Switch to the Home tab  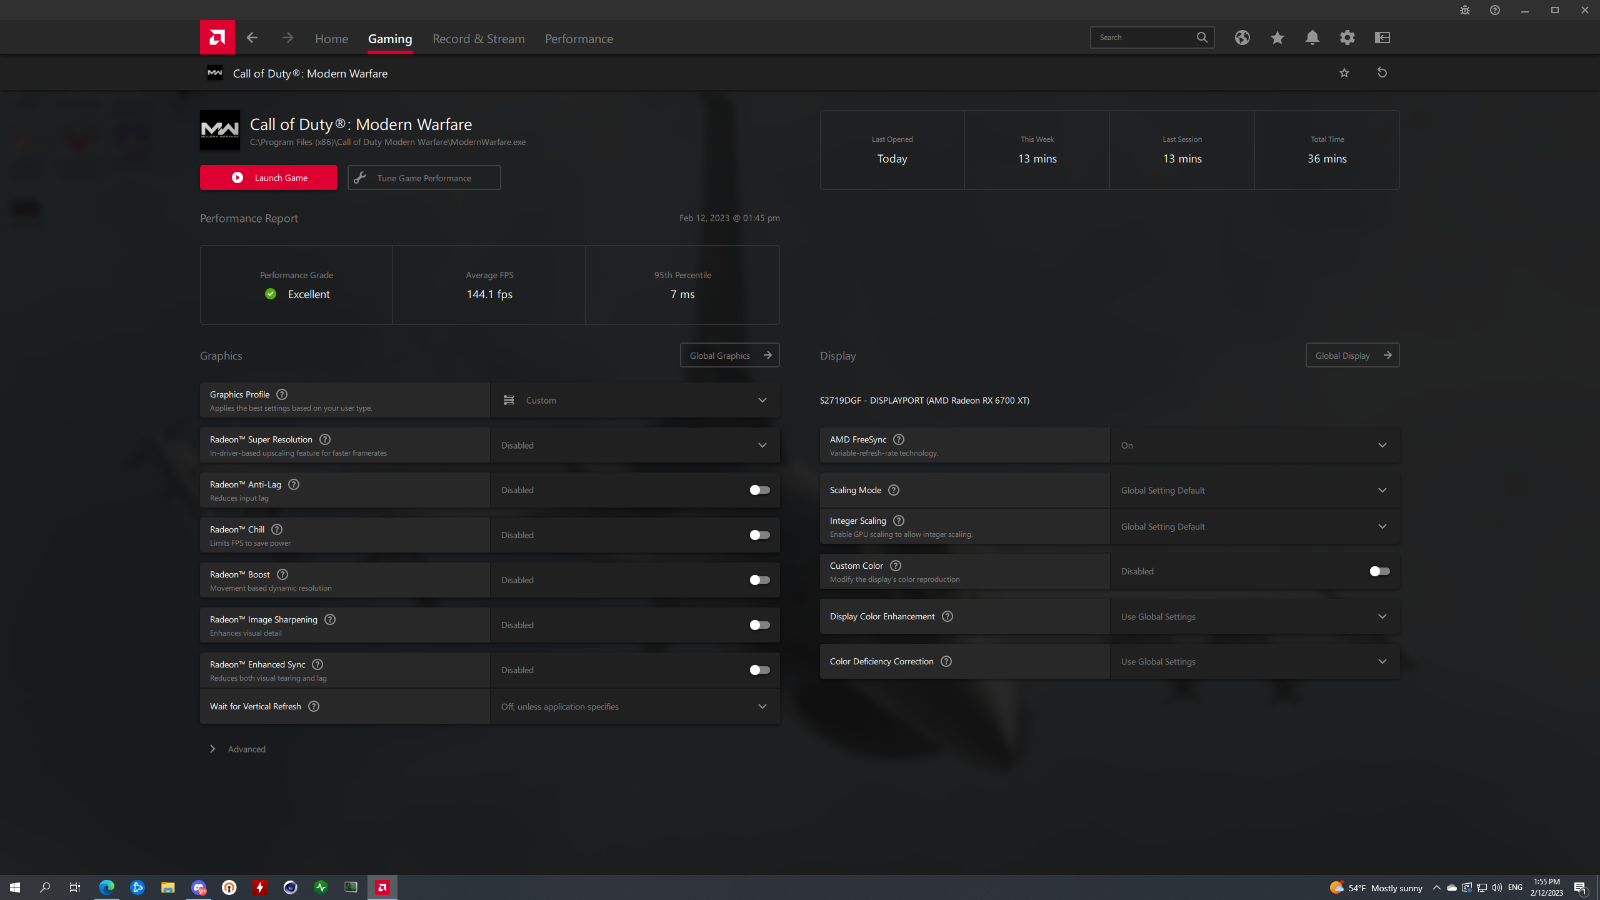point(332,39)
